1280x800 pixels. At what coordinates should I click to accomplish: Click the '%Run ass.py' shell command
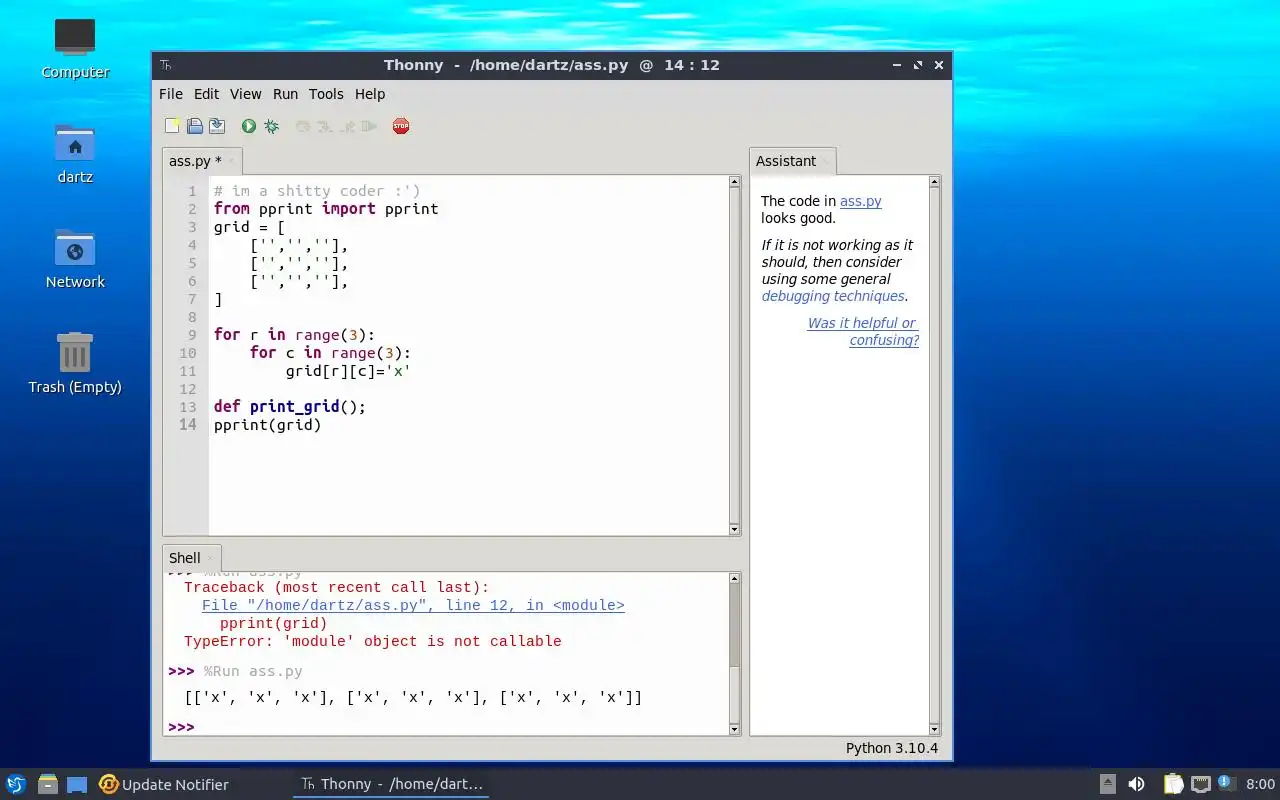click(x=253, y=671)
